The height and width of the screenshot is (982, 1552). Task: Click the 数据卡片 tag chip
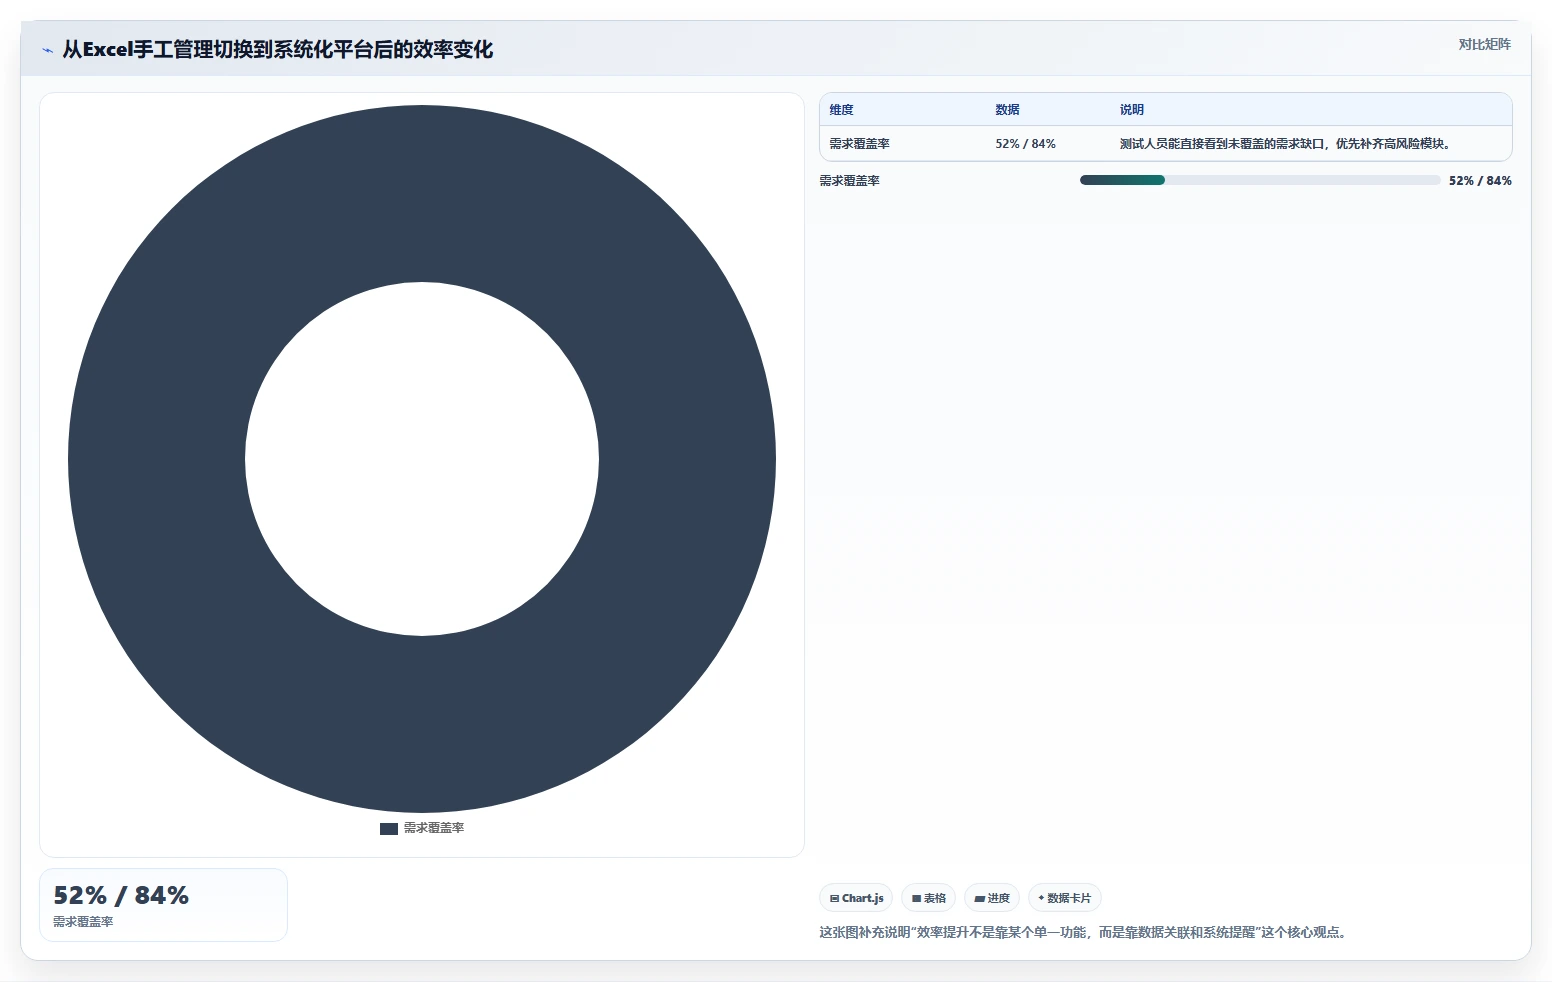pyautogui.click(x=1065, y=898)
